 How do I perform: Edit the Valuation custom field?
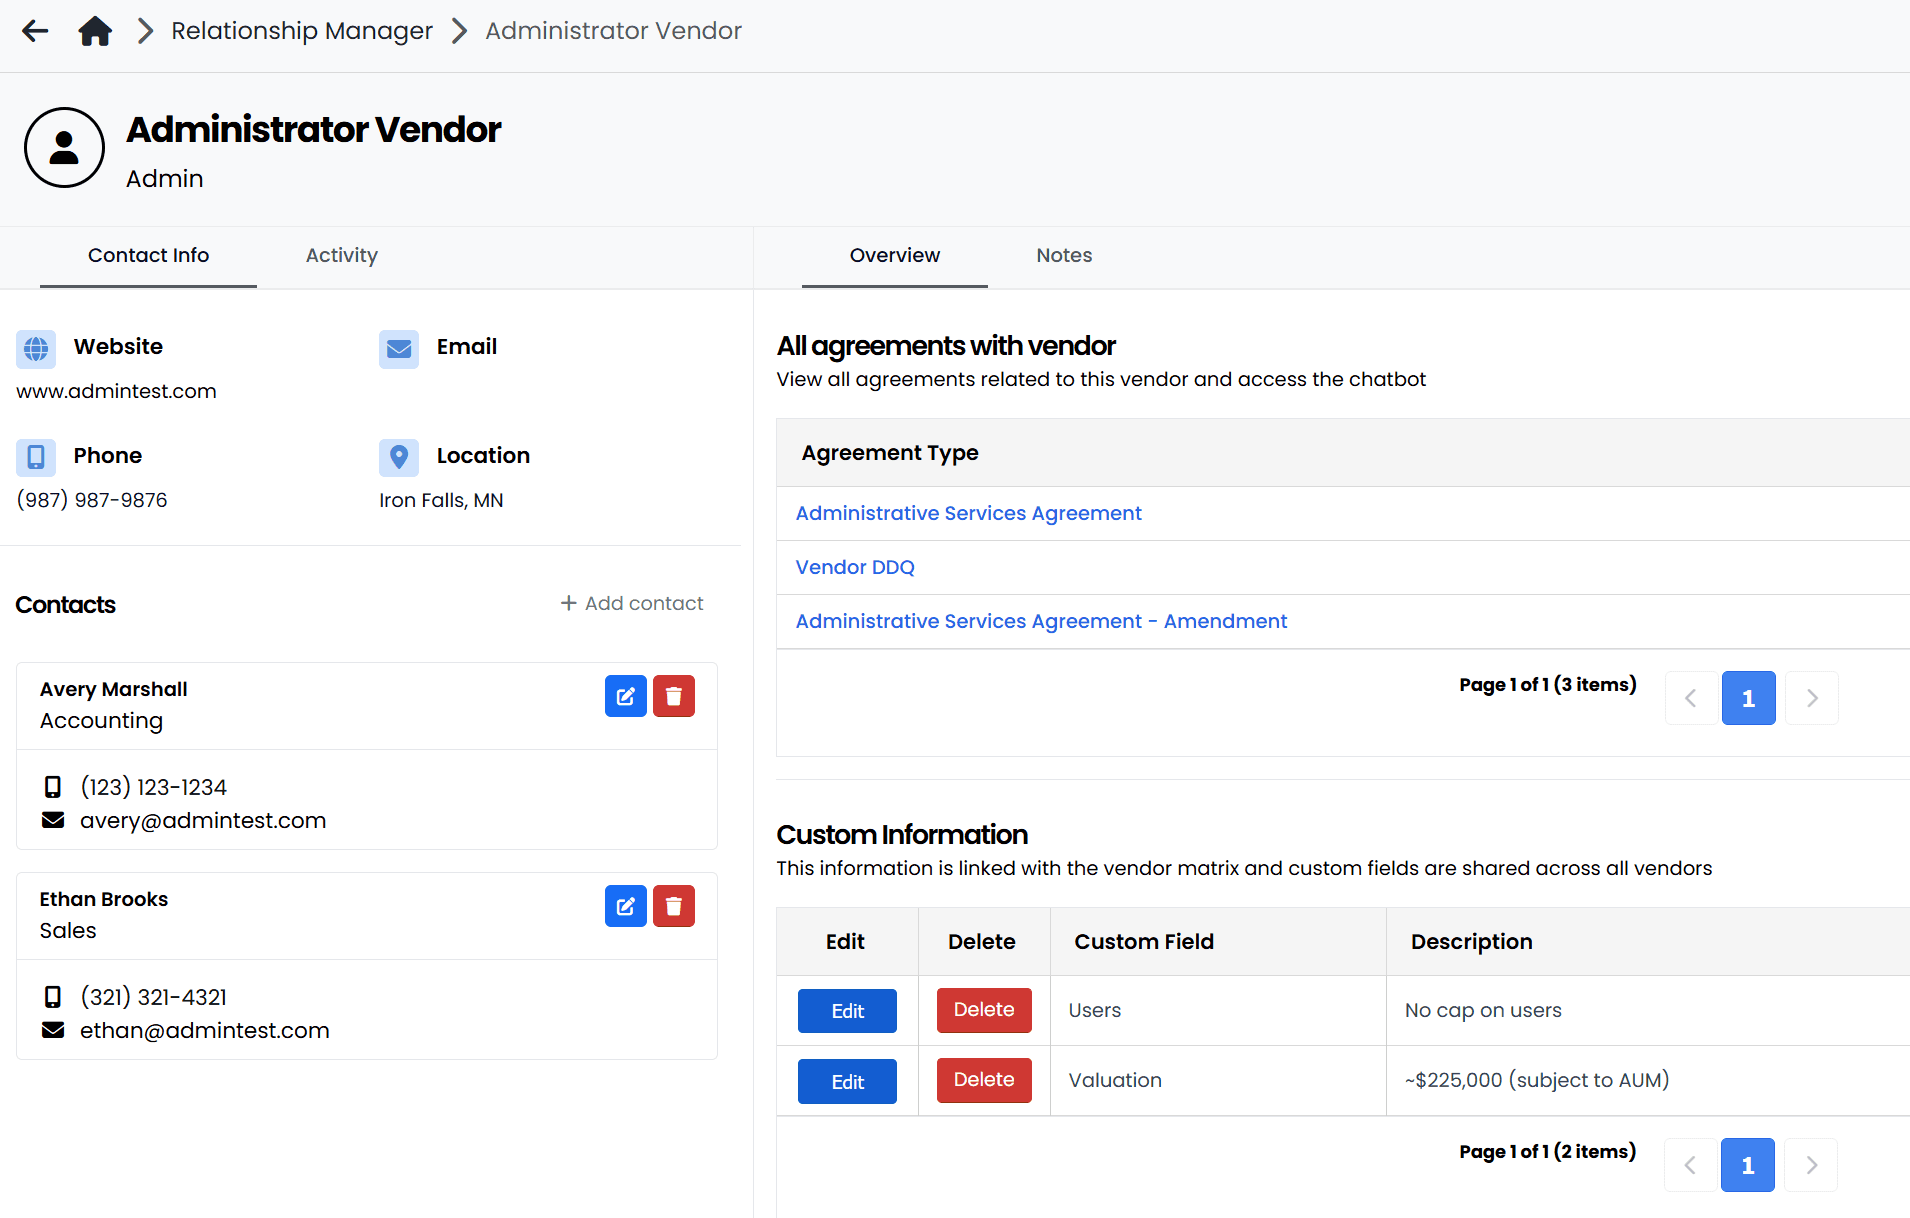pyautogui.click(x=847, y=1082)
